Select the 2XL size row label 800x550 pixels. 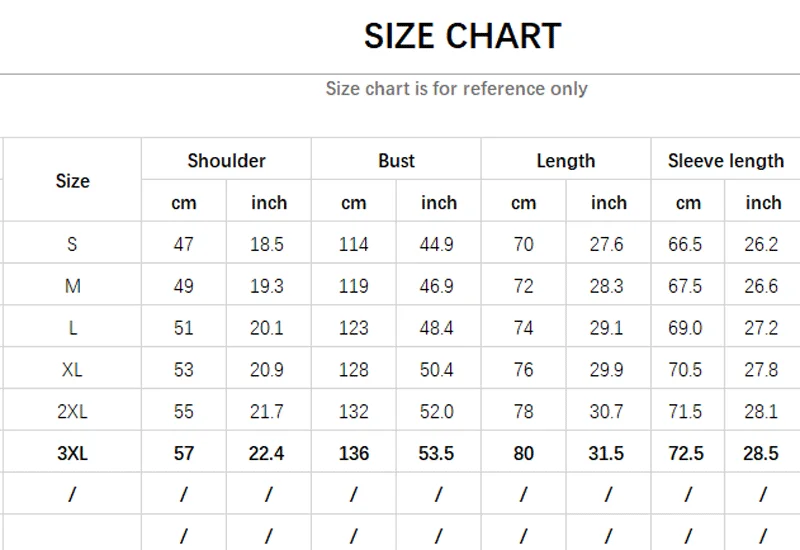tap(72, 412)
